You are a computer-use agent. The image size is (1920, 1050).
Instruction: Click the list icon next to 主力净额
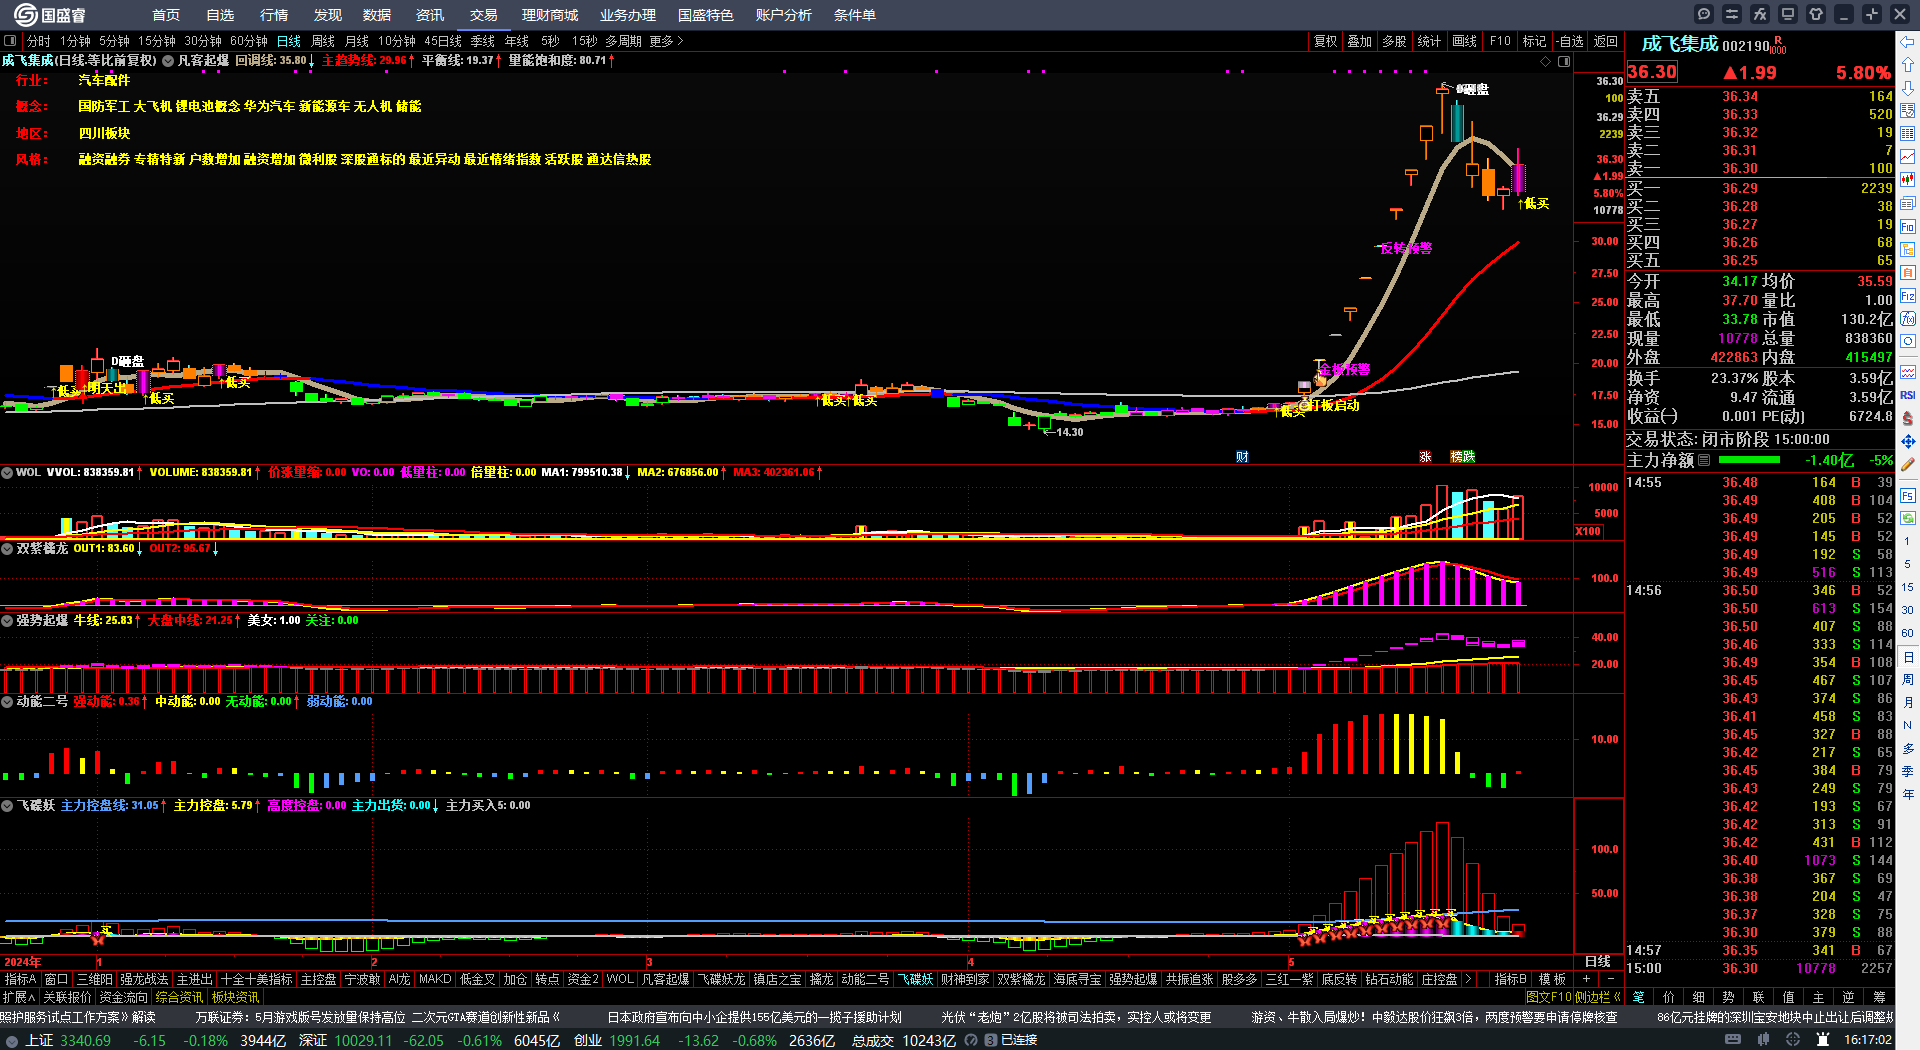click(1704, 460)
